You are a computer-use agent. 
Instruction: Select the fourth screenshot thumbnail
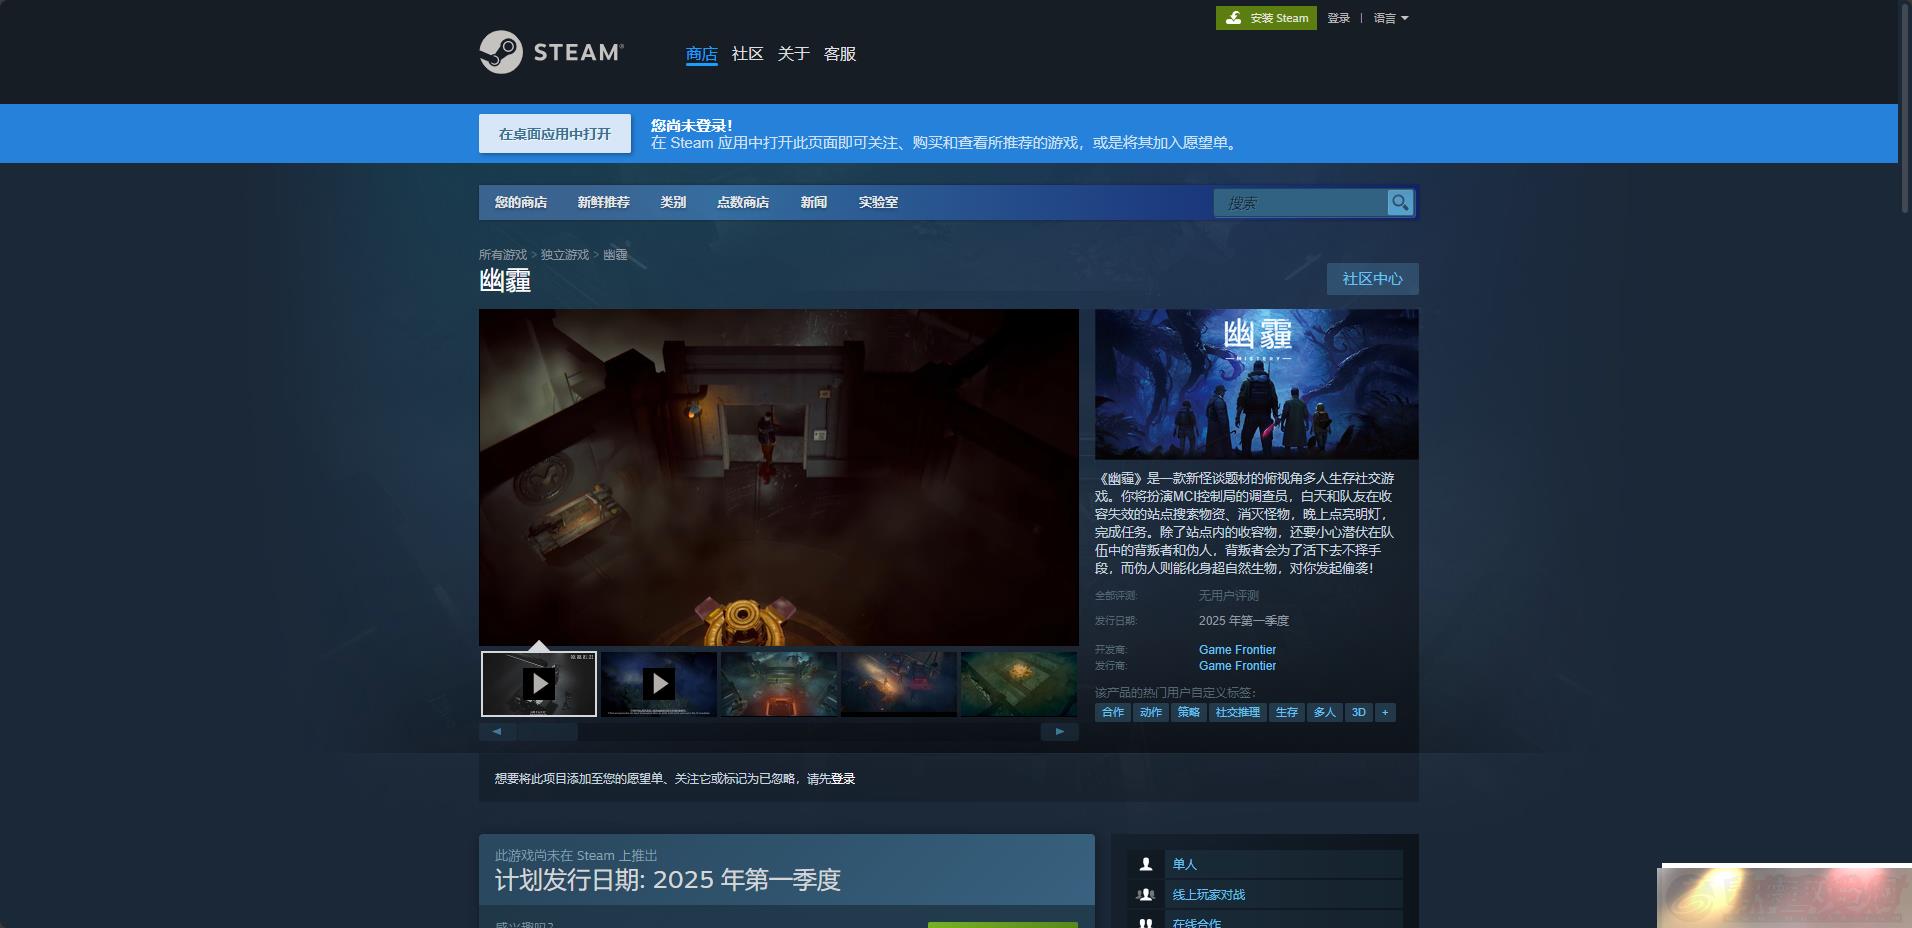click(x=899, y=684)
